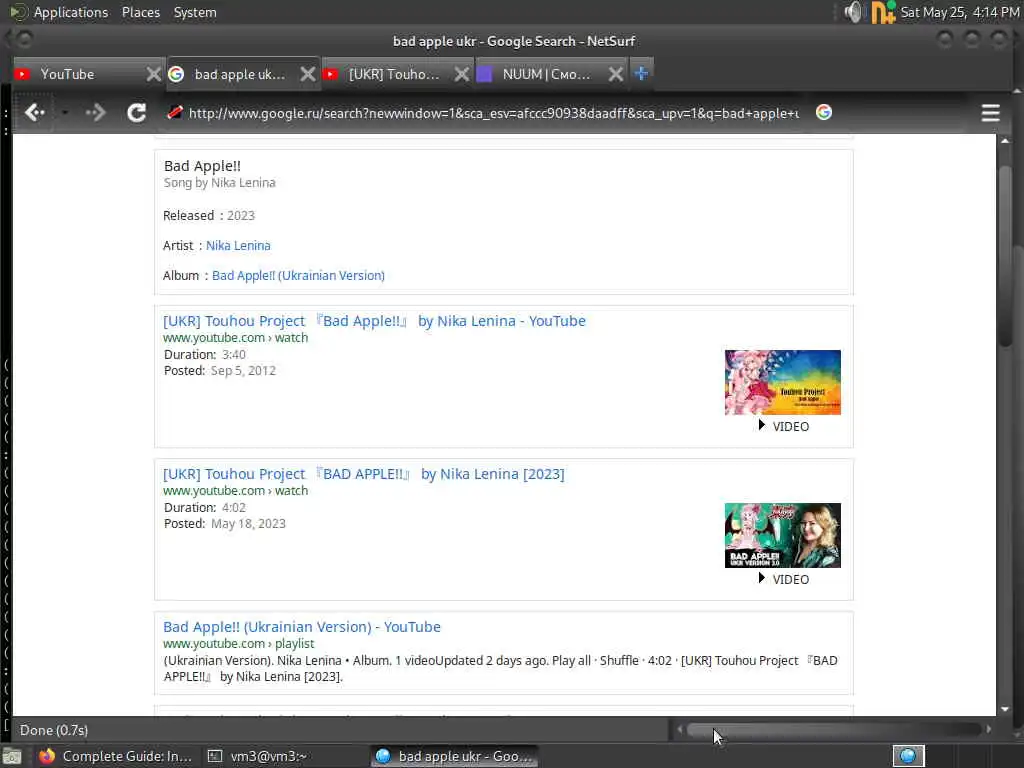The image size is (1024, 768).
Task: Click the distro logo beside Applications
Action: pyautogui.click(x=18, y=12)
